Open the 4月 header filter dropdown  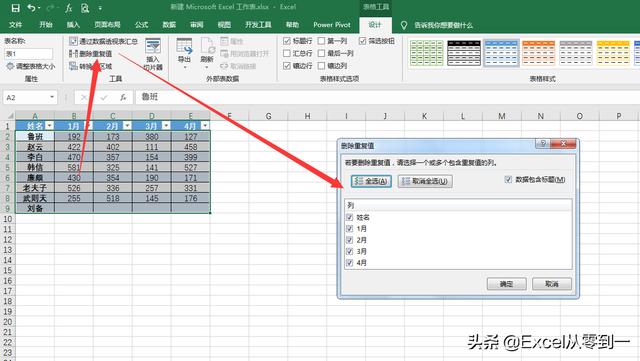point(205,125)
